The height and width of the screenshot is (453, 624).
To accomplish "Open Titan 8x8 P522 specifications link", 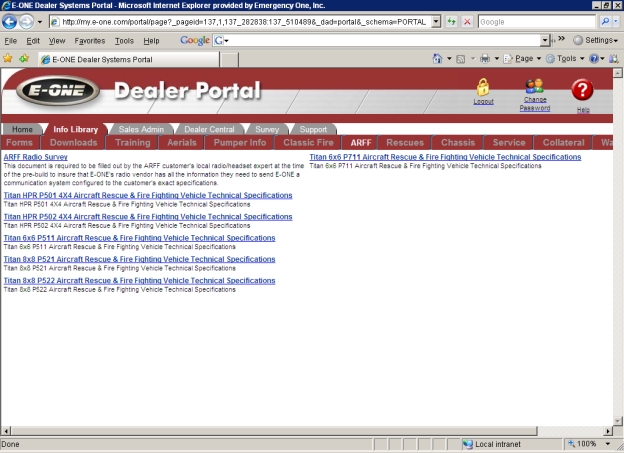I will [139, 280].
